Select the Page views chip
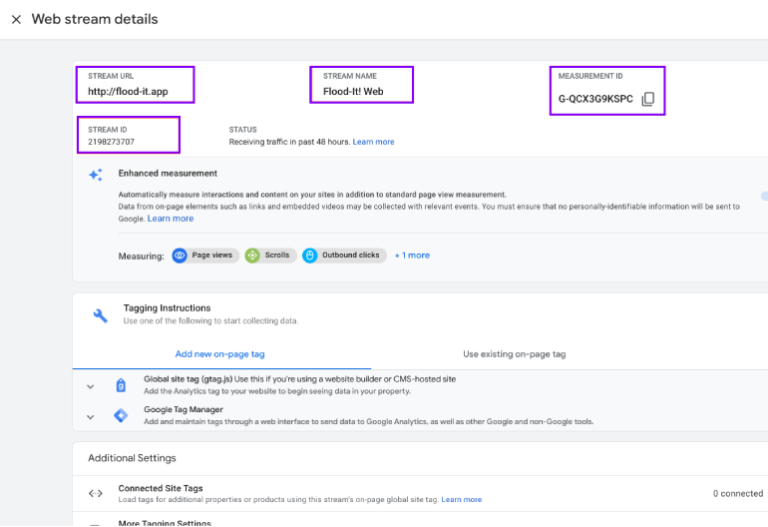This screenshot has width=768, height=527. point(205,255)
